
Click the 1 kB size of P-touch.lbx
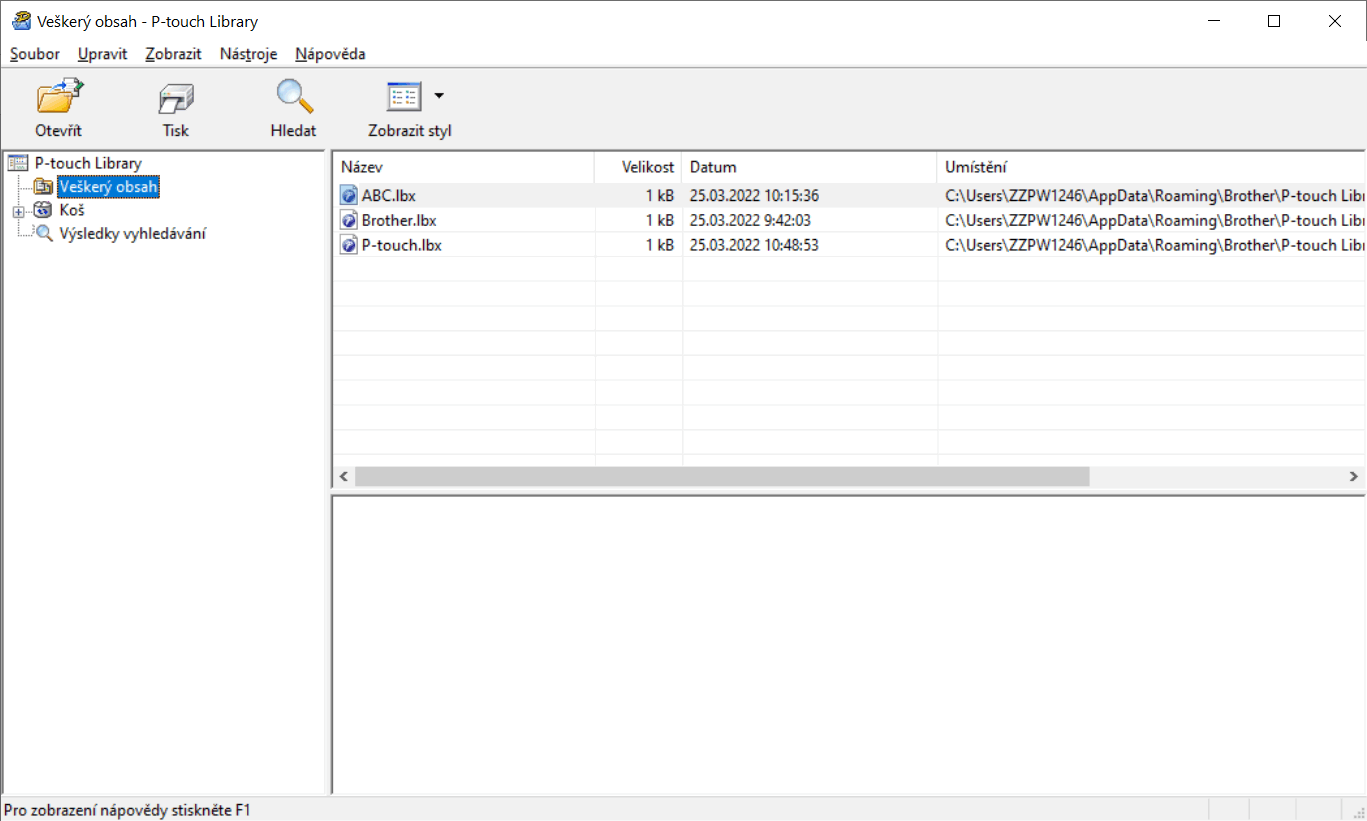(660, 245)
